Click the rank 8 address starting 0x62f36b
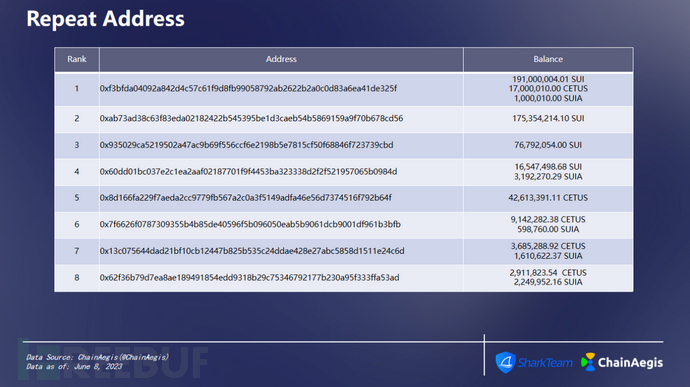 tap(250, 277)
